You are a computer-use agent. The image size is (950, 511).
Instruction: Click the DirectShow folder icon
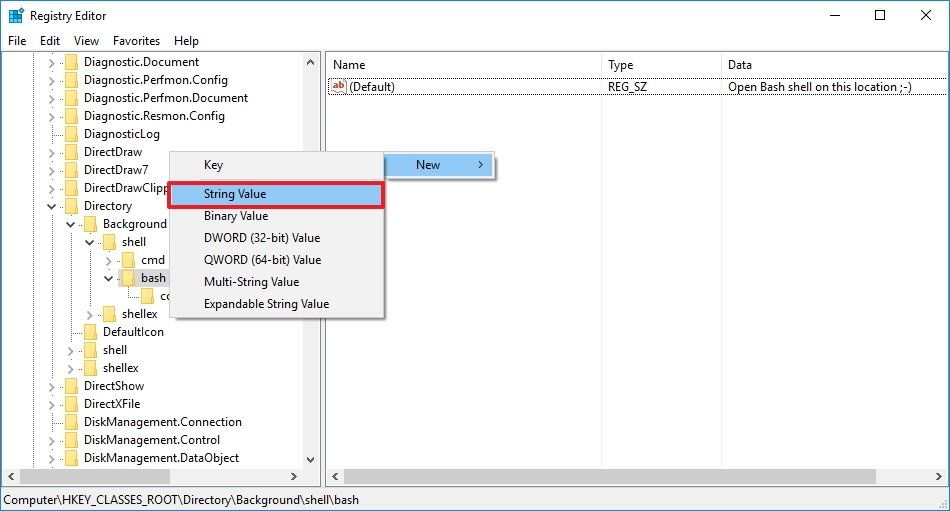click(71, 386)
